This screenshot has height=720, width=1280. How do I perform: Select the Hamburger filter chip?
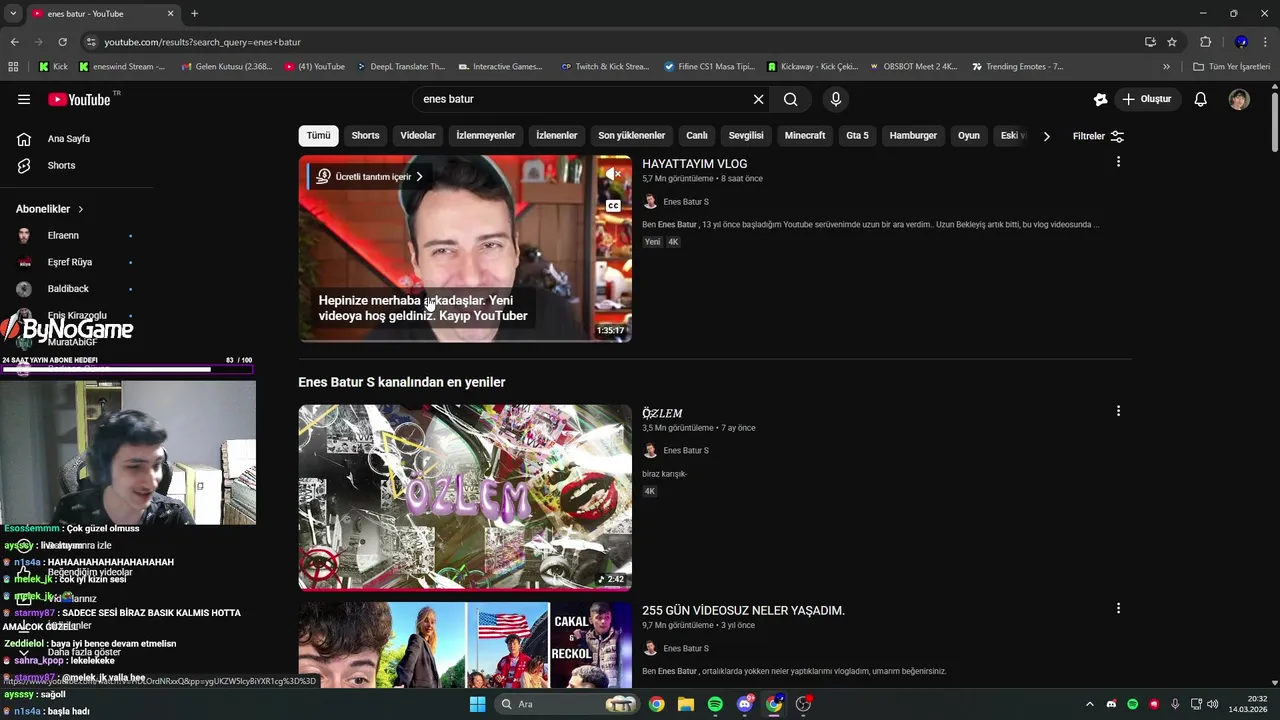pyautogui.click(x=913, y=136)
